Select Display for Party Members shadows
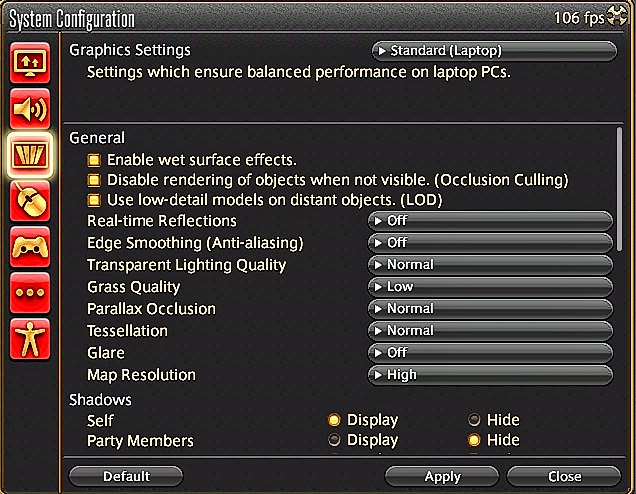 pyautogui.click(x=335, y=440)
